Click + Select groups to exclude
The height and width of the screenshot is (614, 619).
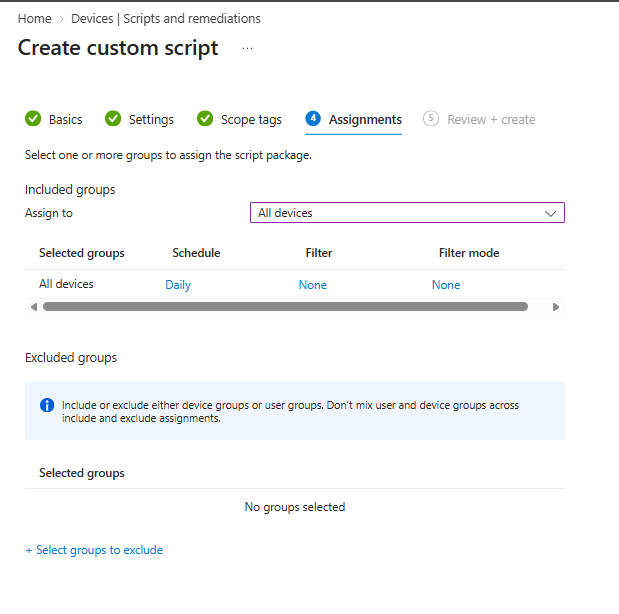pos(94,550)
